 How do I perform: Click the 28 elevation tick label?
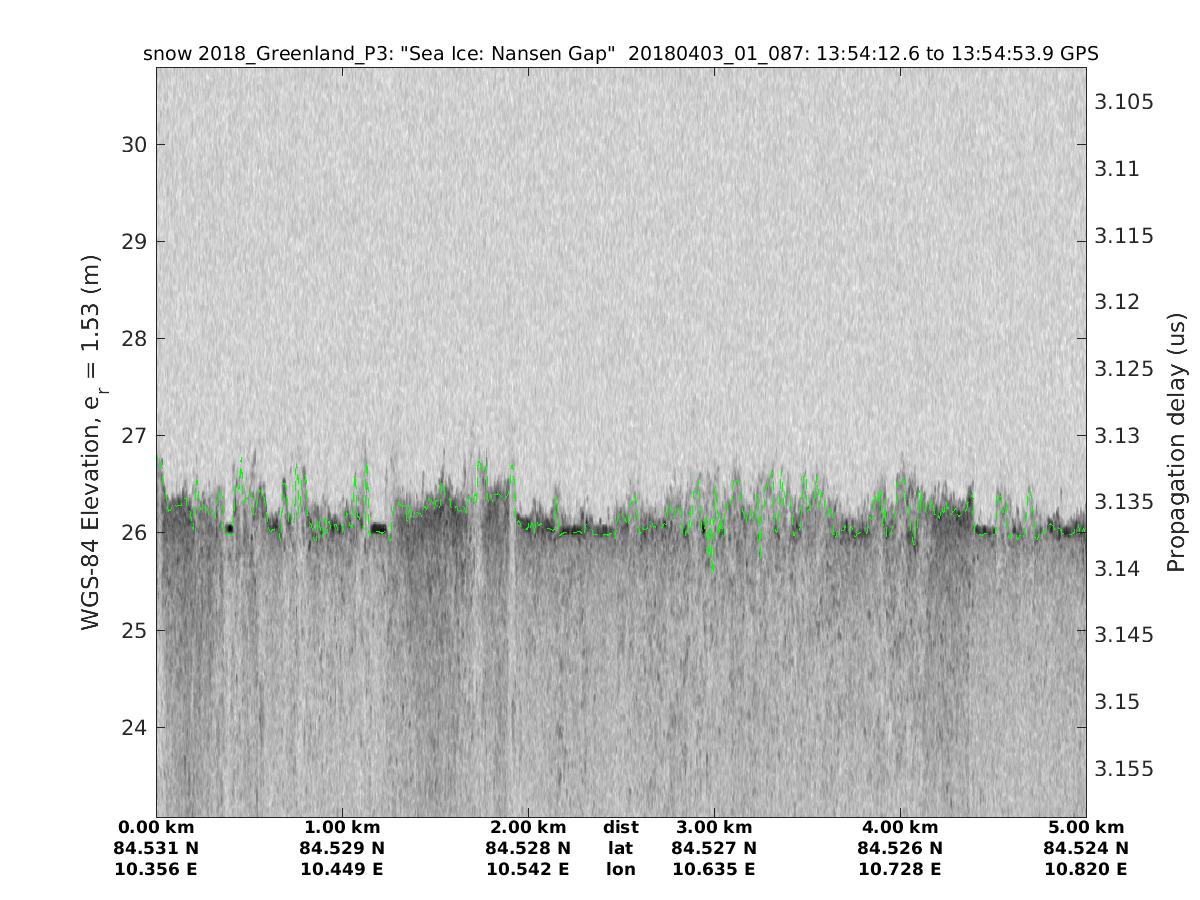pos(134,338)
